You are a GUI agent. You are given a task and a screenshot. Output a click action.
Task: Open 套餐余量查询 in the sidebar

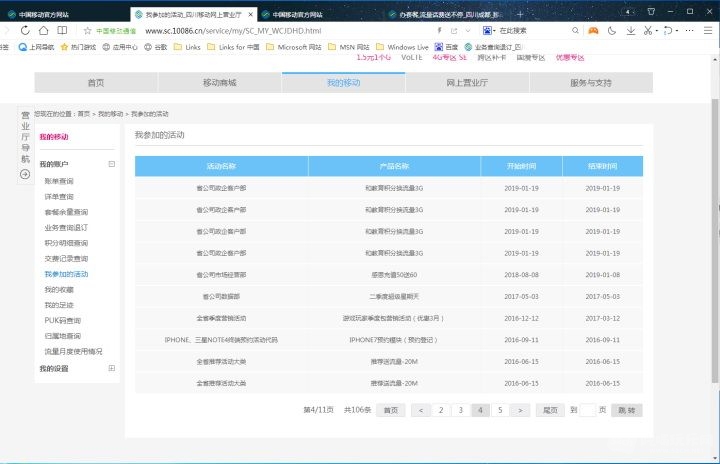(x=66, y=212)
